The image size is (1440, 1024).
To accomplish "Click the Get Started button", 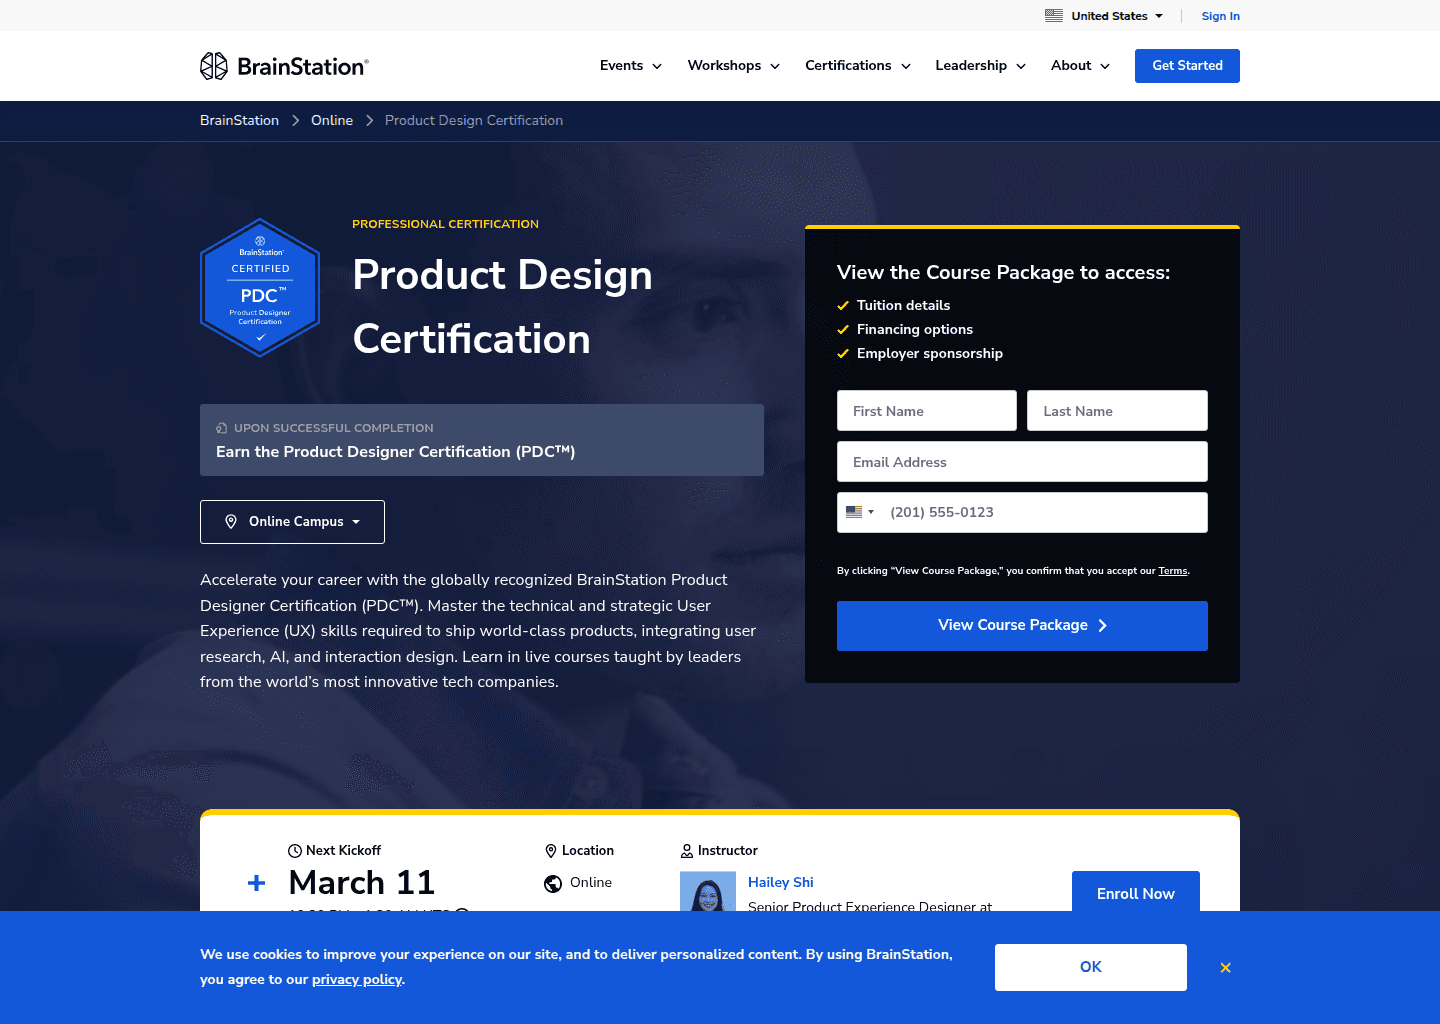I will 1187,65.
